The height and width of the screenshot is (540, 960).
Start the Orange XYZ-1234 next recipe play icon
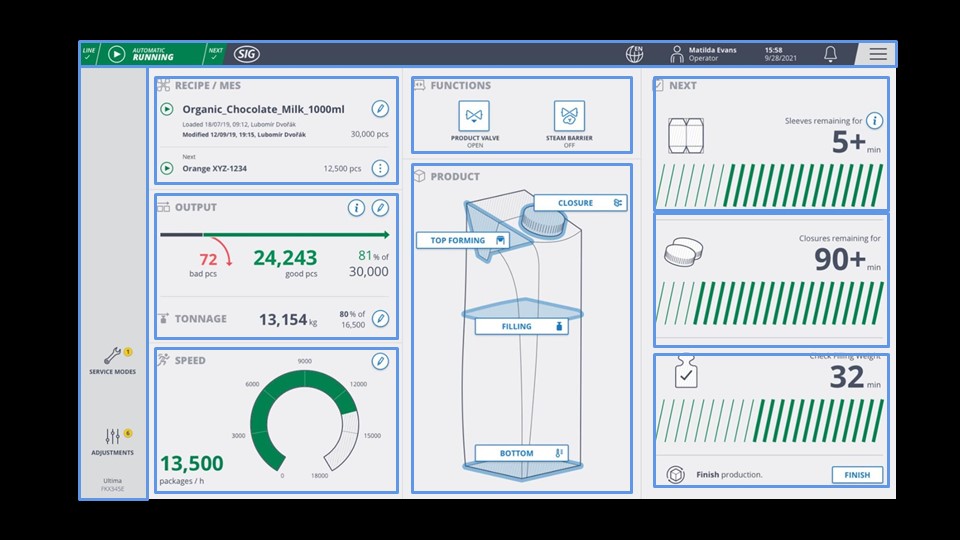167,168
